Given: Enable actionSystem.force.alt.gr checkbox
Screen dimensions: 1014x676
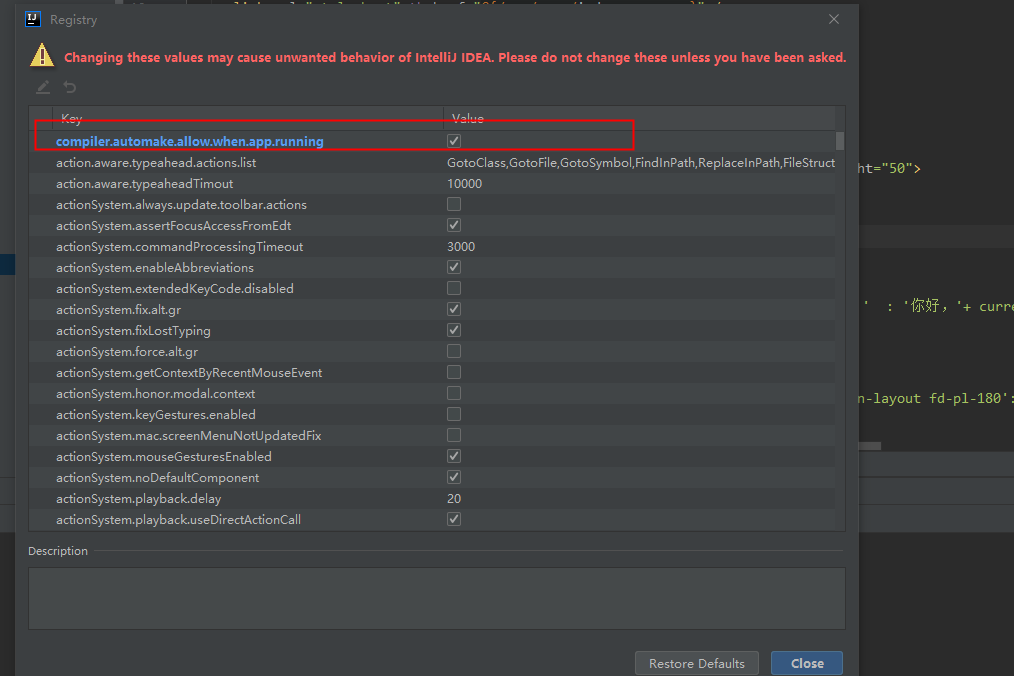Looking at the screenshot, I should click(454, 351).
